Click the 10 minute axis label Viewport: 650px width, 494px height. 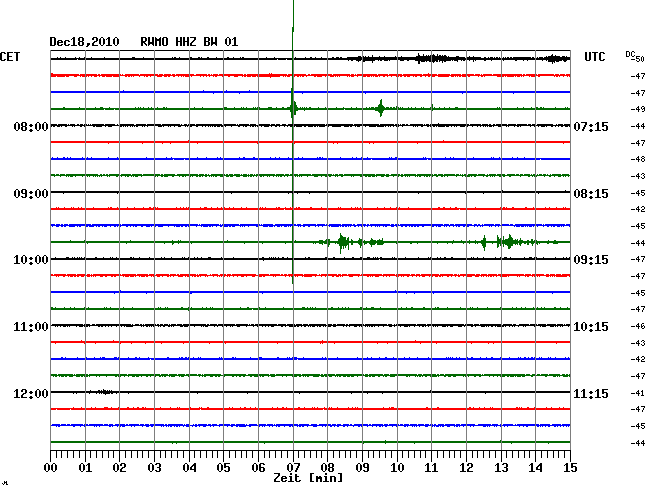click(x=397, y=468)
